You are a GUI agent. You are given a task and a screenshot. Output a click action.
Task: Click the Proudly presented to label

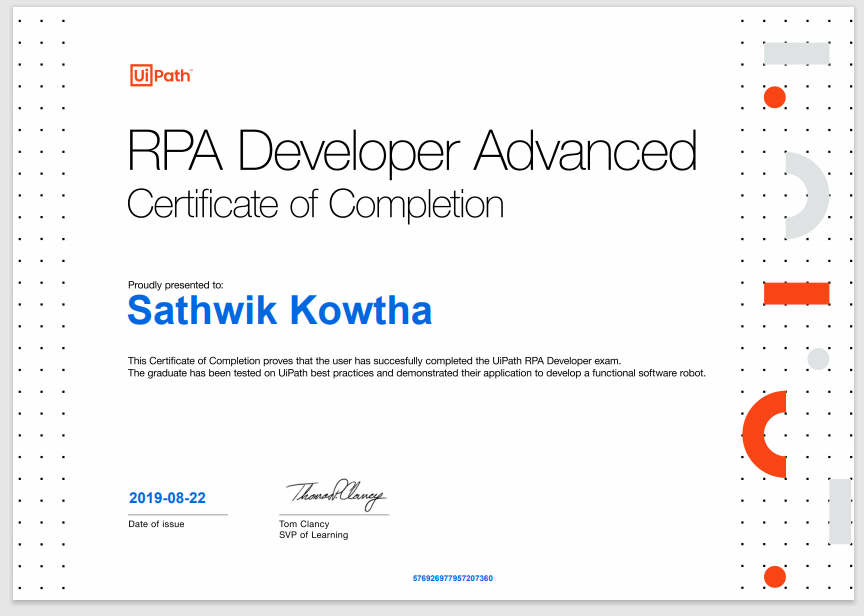pos(175,285)
